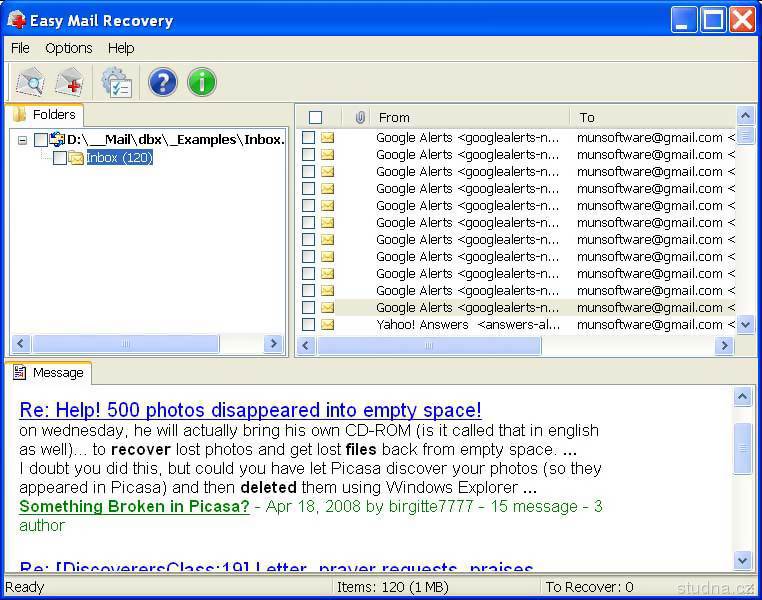The image size is (762, 600).
Task: Click the Easy Mail Recovery title bar icon
Action: click(x=17, y=20)
